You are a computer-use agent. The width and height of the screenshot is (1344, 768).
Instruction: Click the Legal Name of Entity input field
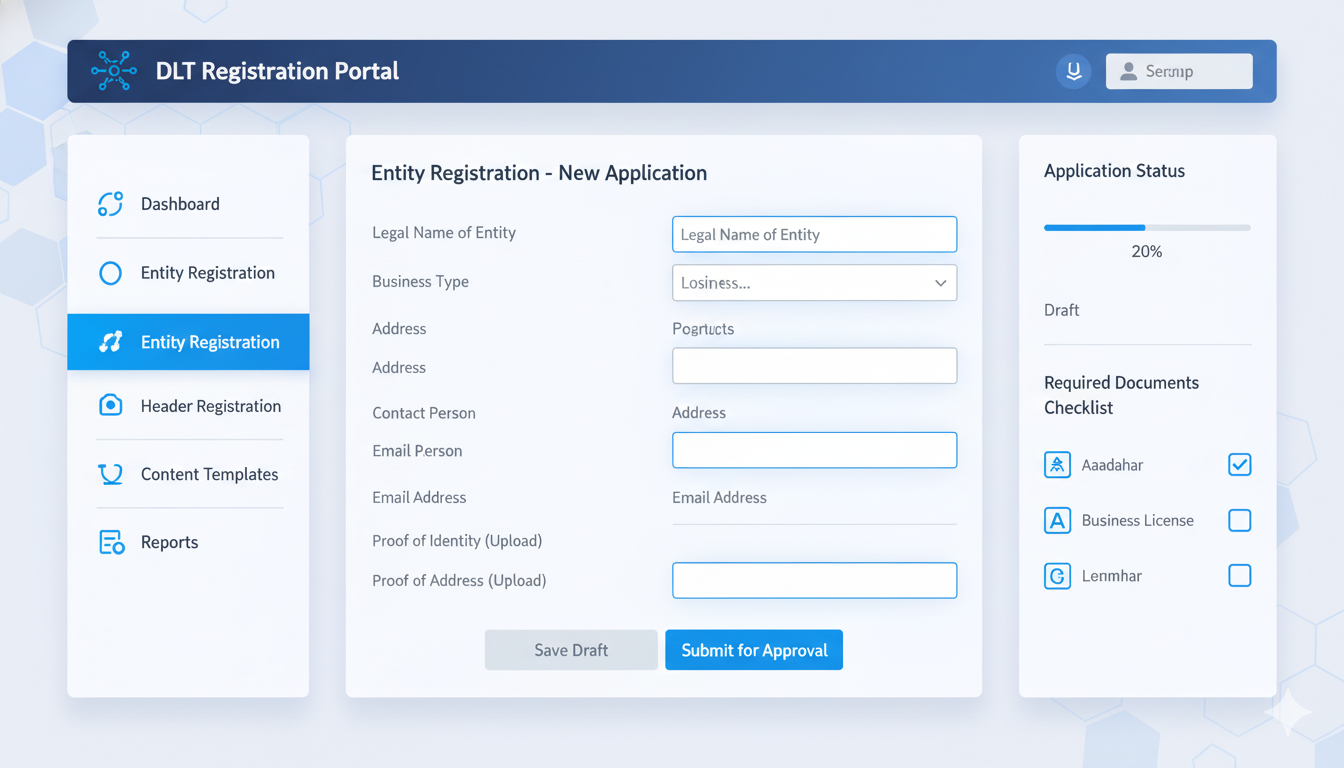pos(814,234)
